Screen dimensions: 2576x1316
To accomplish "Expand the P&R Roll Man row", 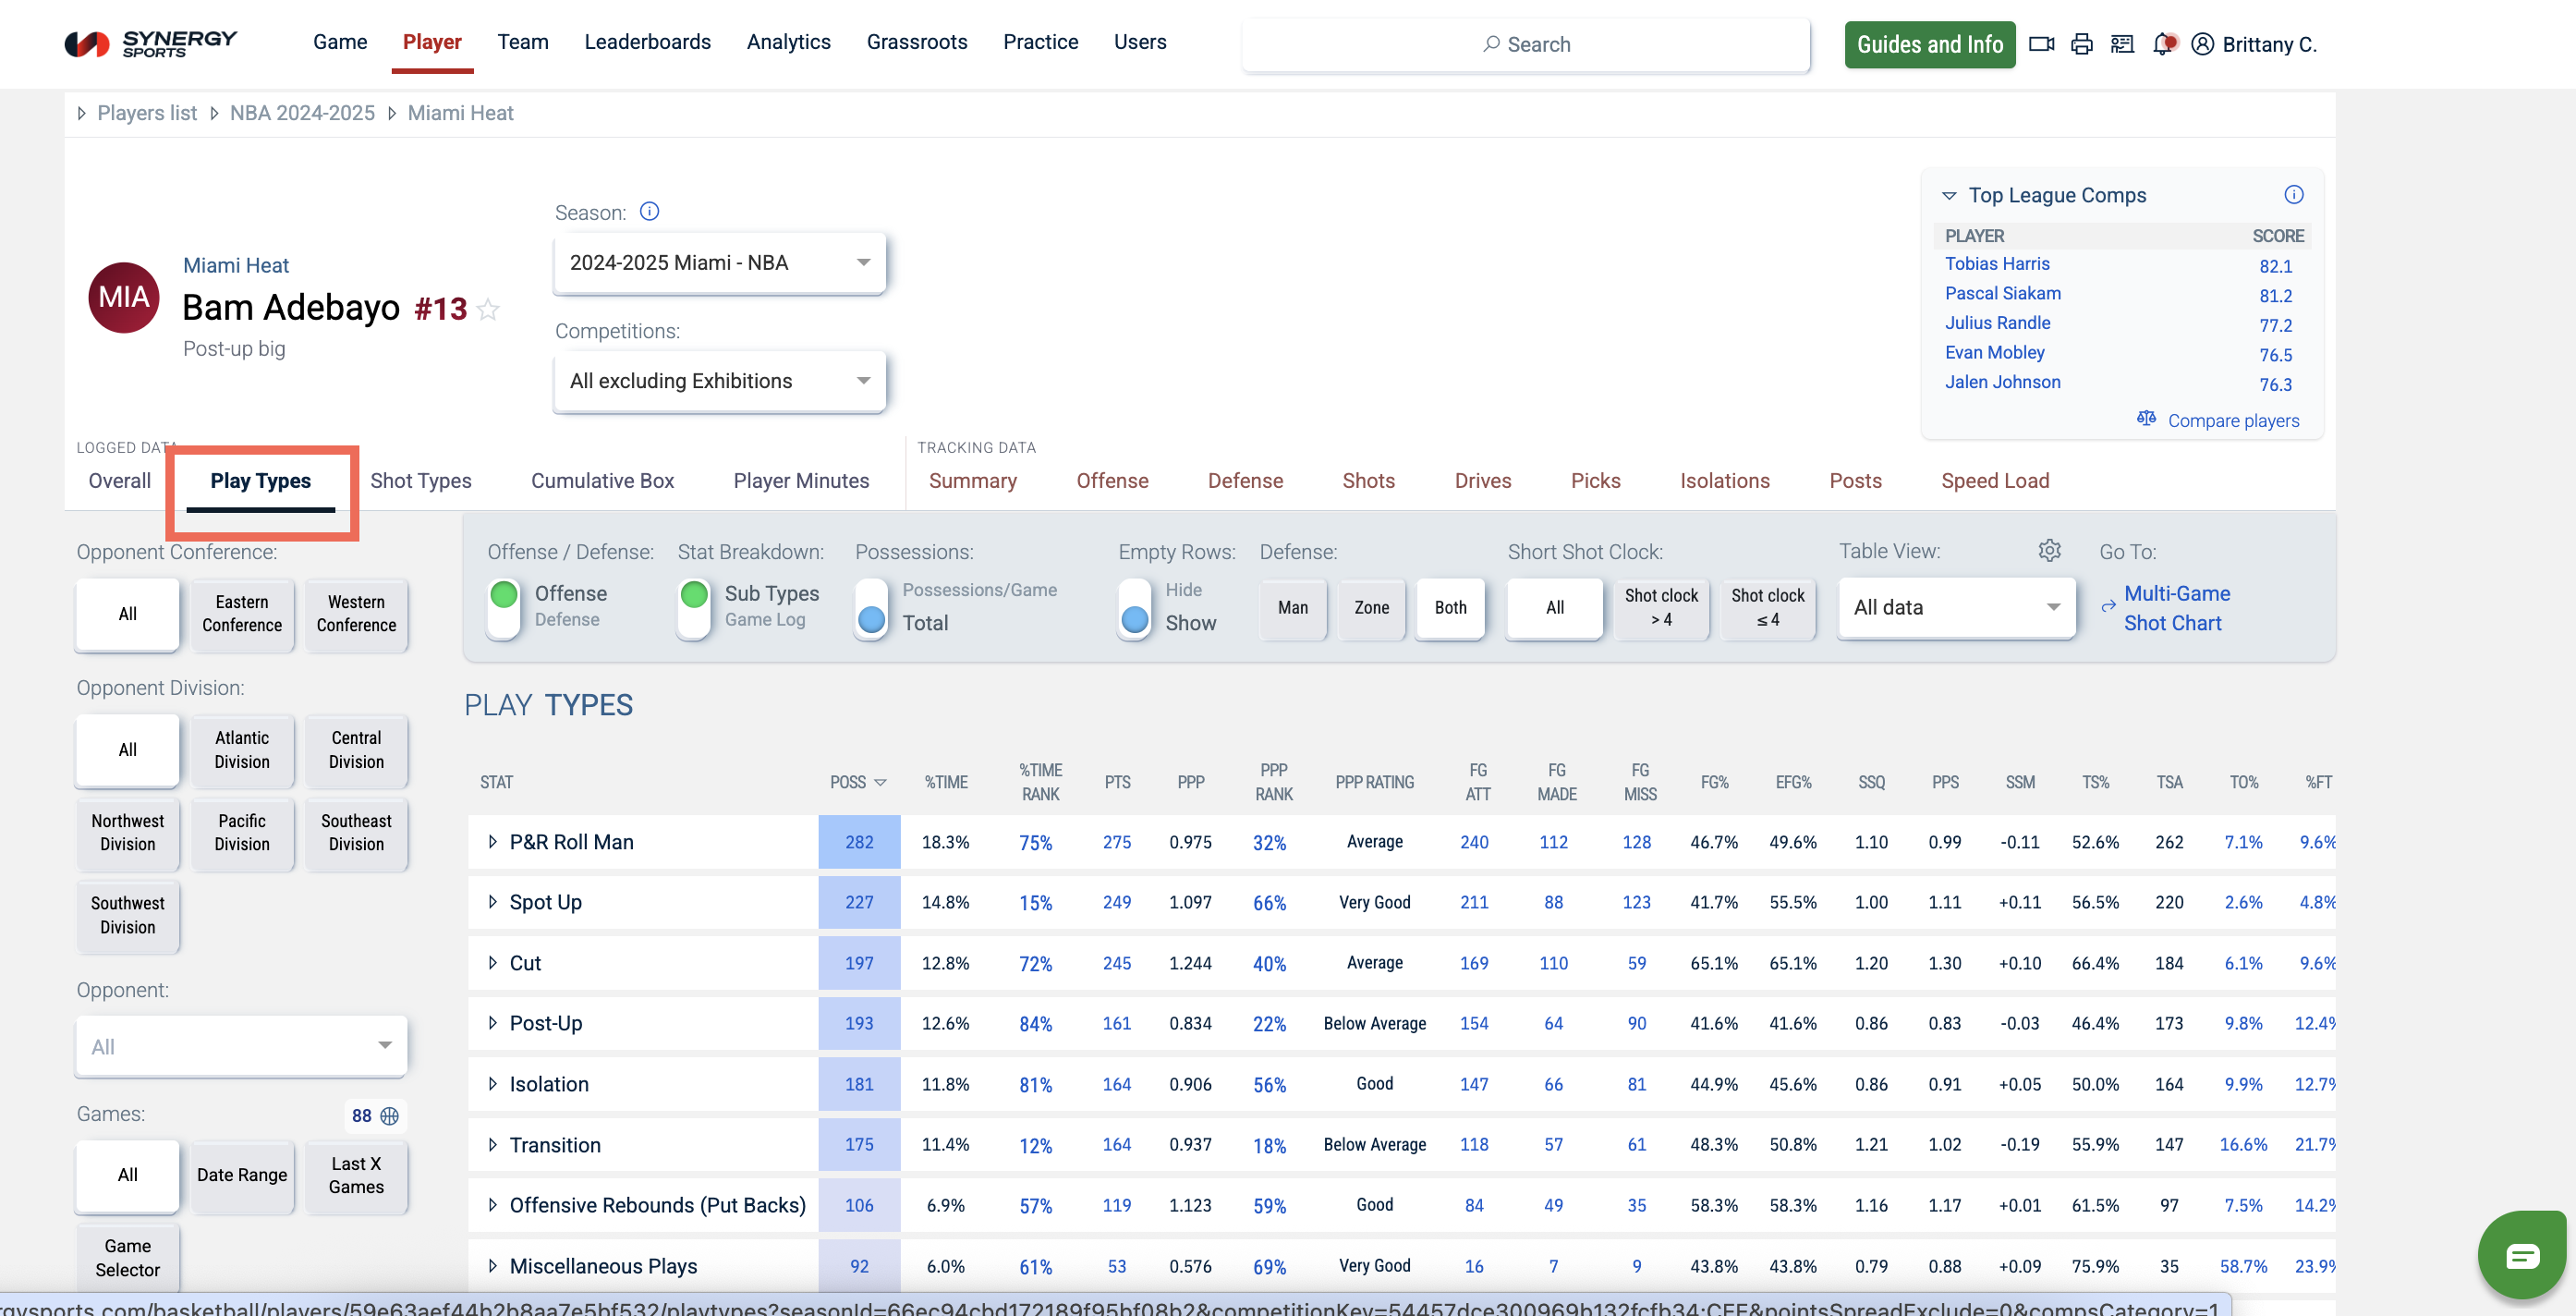I will 492,842.
